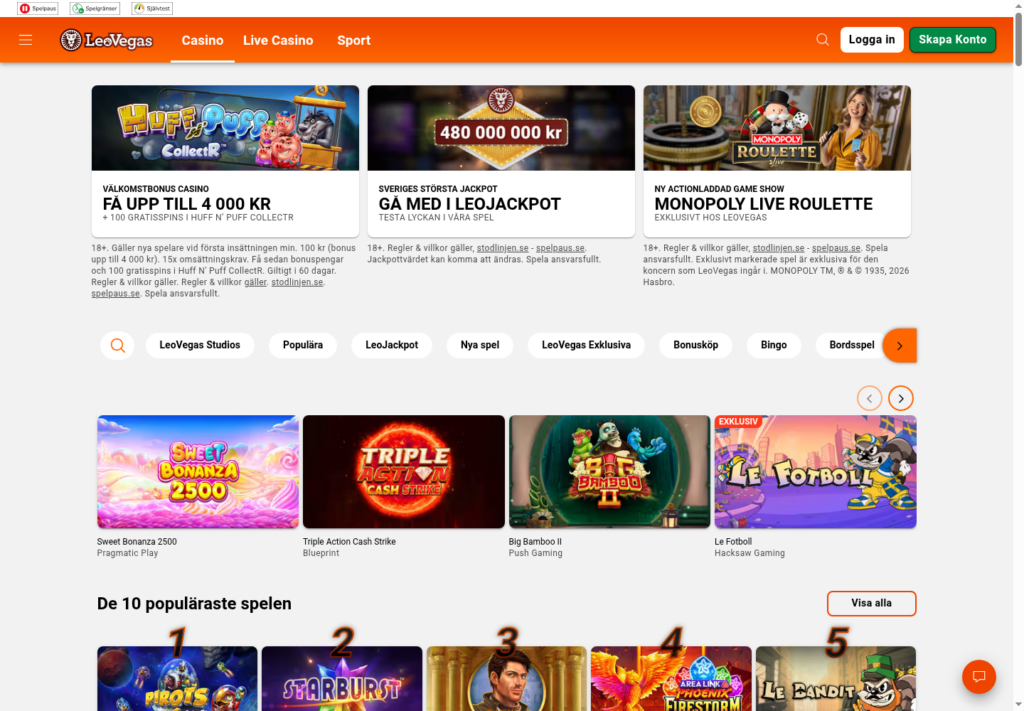
Task: Click Visa alla for popular games
Action: pos(871,603)
